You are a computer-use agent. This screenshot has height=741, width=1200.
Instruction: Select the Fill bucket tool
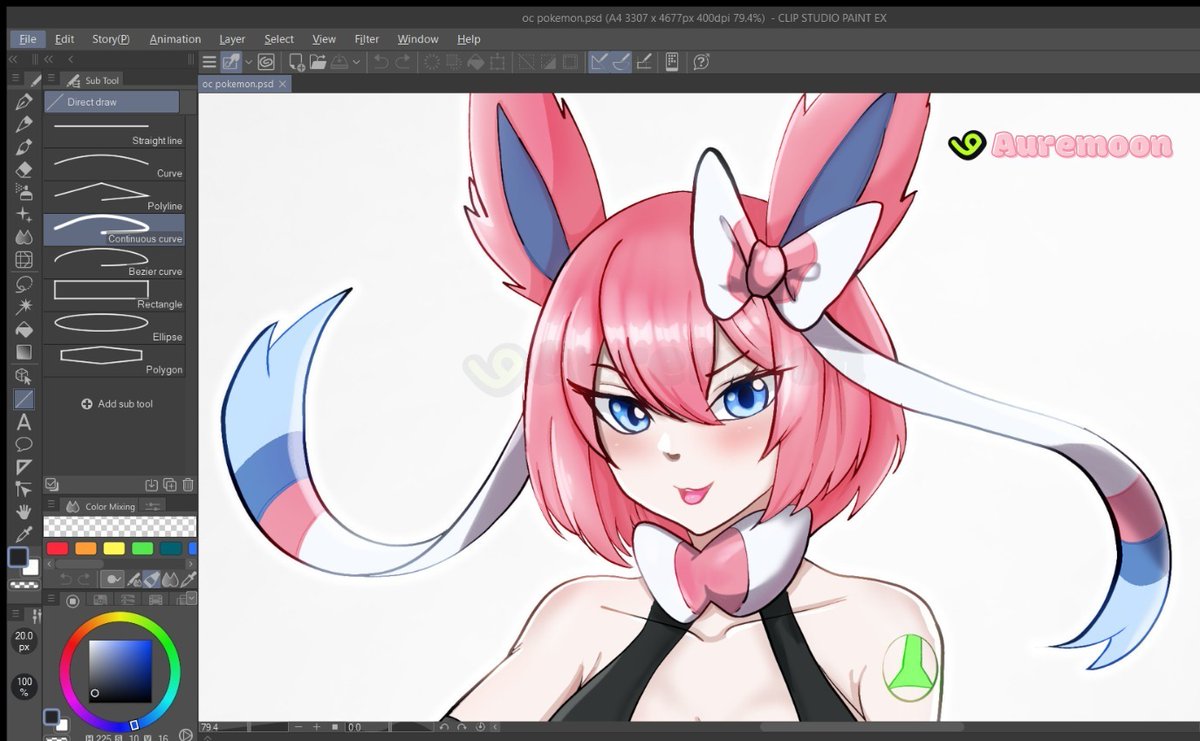click(x=24, y=329)
